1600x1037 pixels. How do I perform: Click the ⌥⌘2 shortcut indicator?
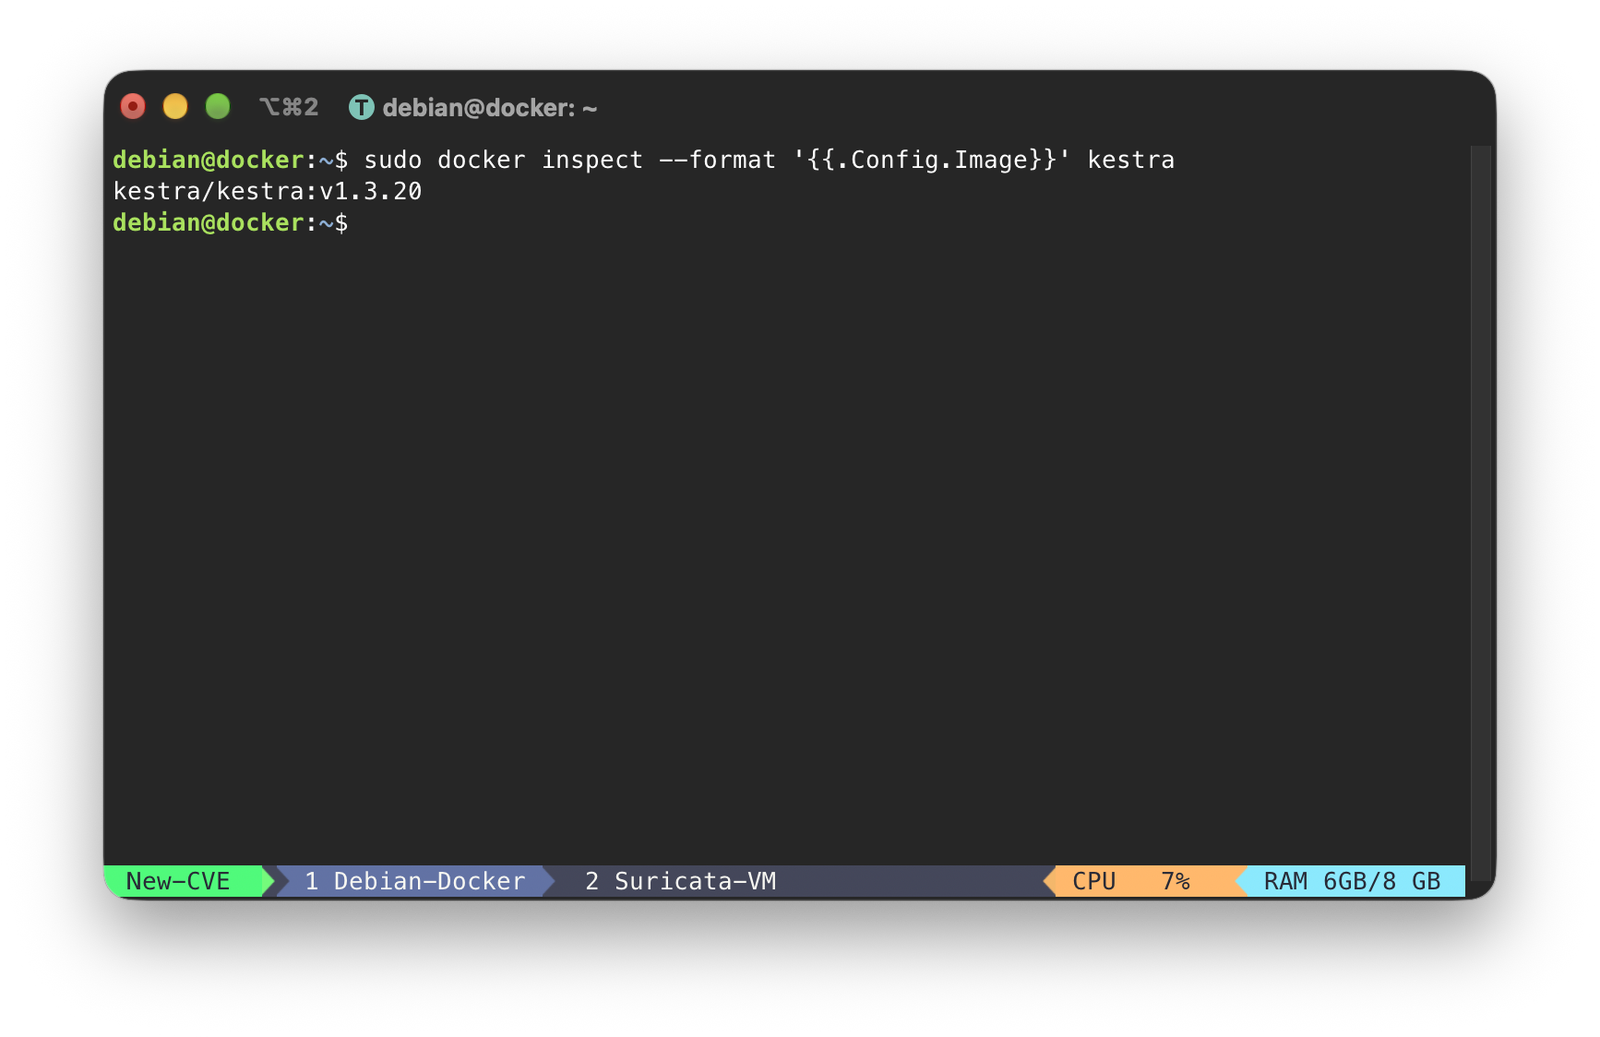pyautogui.click(x=289, y=107)
